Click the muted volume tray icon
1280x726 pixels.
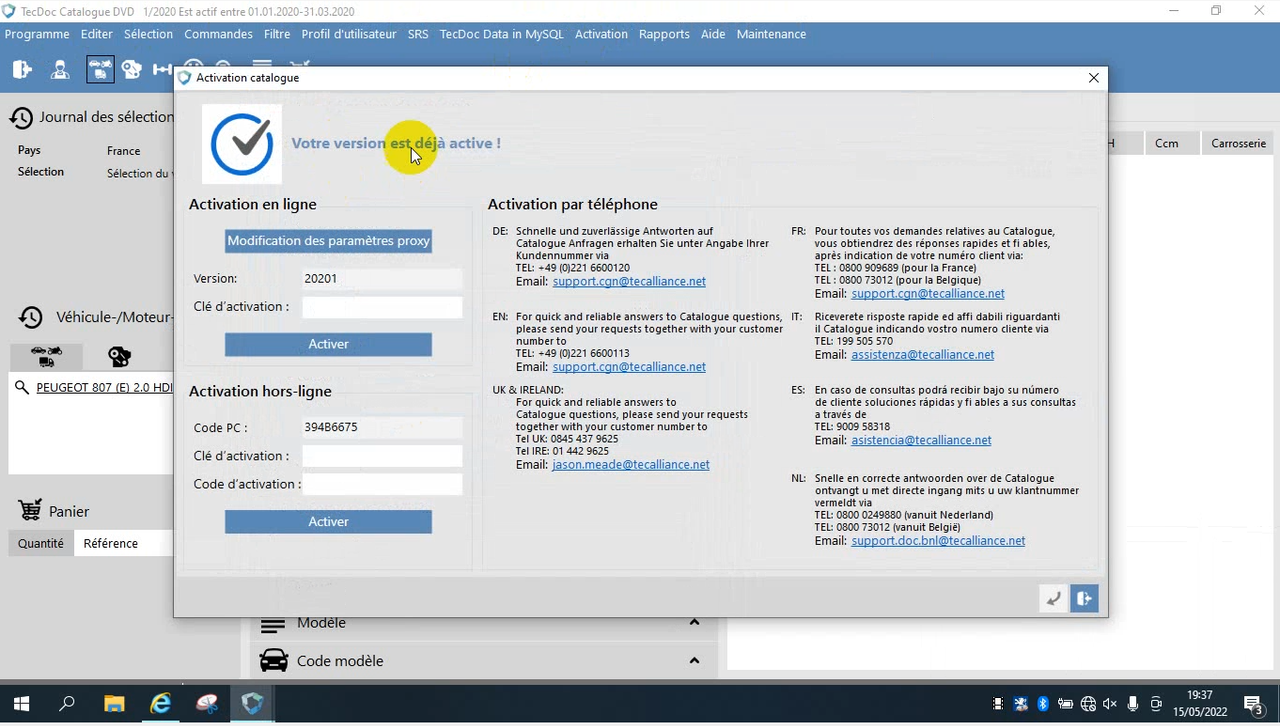[x=1110, y=704]
